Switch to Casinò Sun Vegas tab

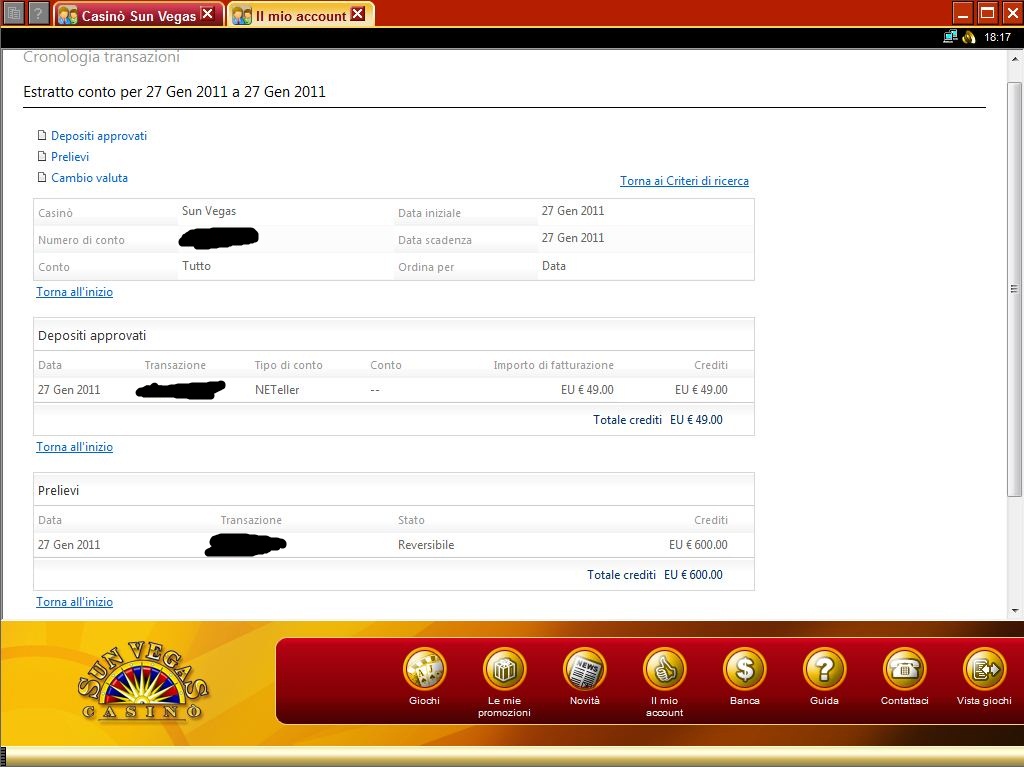click(138, 14)
